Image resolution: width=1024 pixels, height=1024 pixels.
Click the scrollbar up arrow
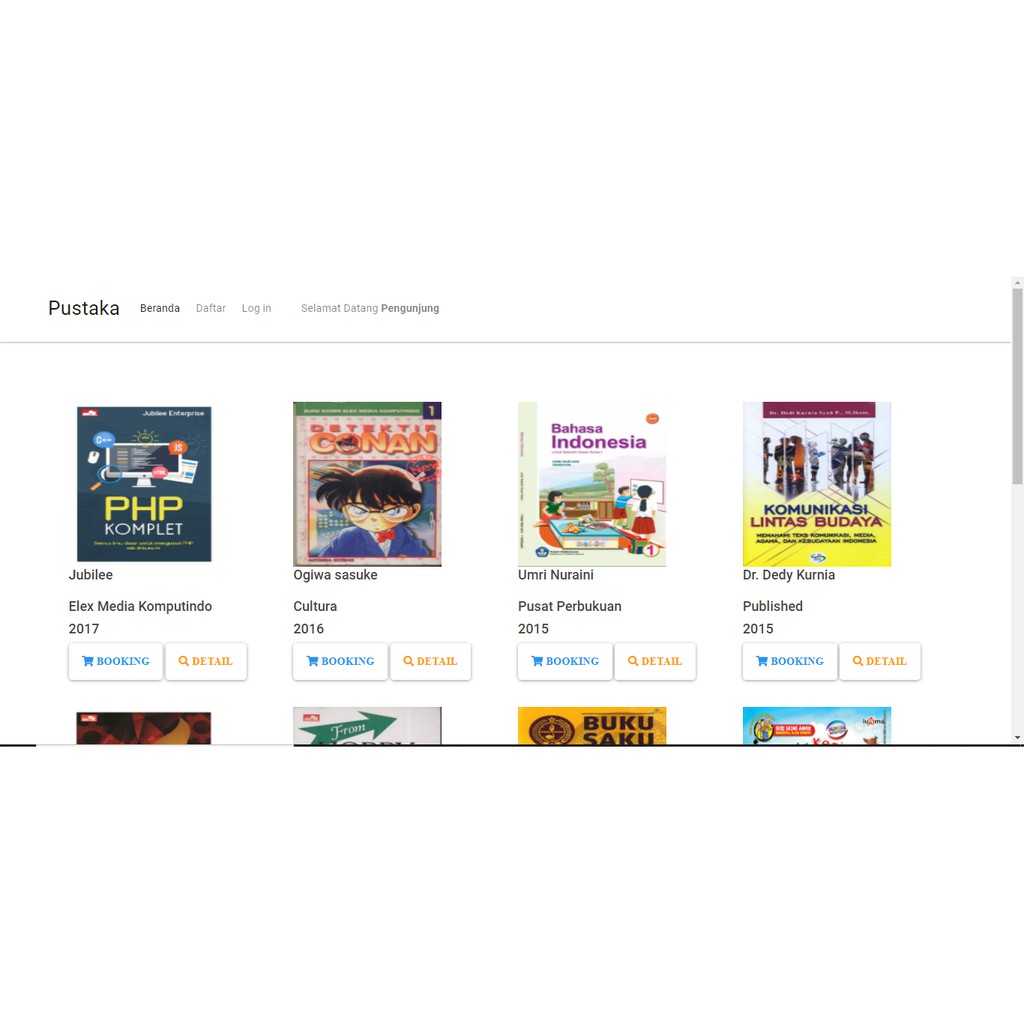1017,283
